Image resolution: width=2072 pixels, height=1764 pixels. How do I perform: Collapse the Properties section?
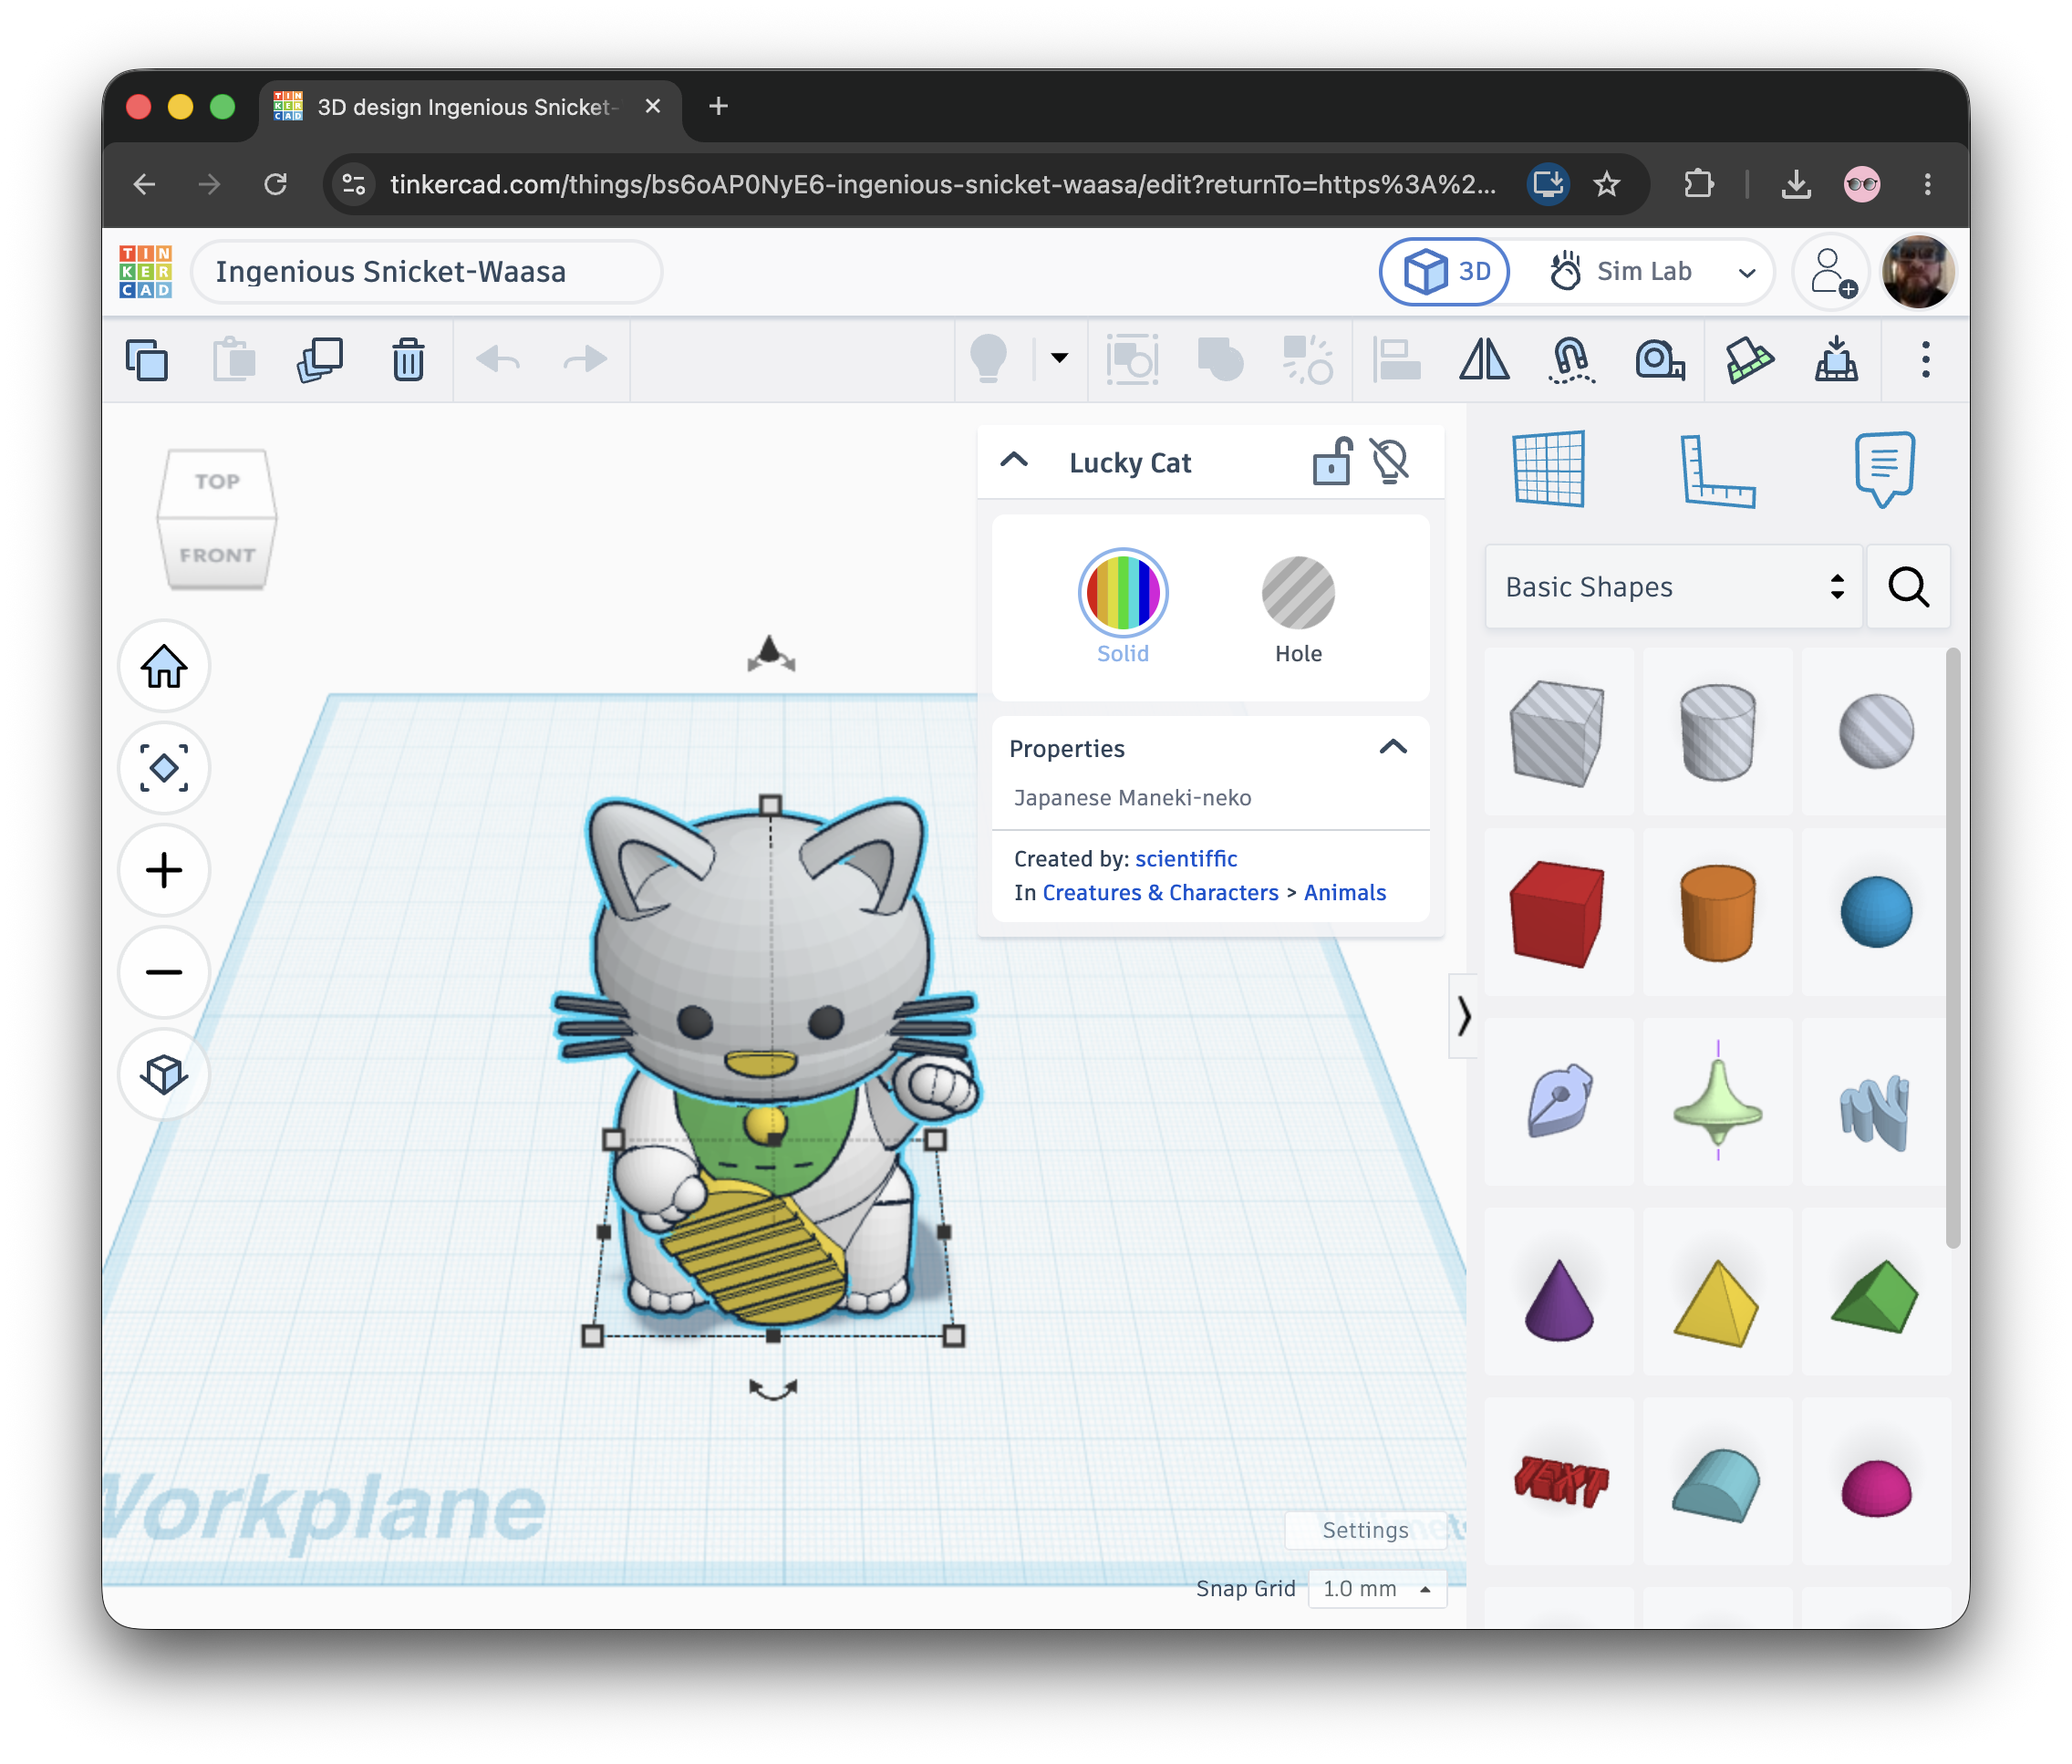1393,748
